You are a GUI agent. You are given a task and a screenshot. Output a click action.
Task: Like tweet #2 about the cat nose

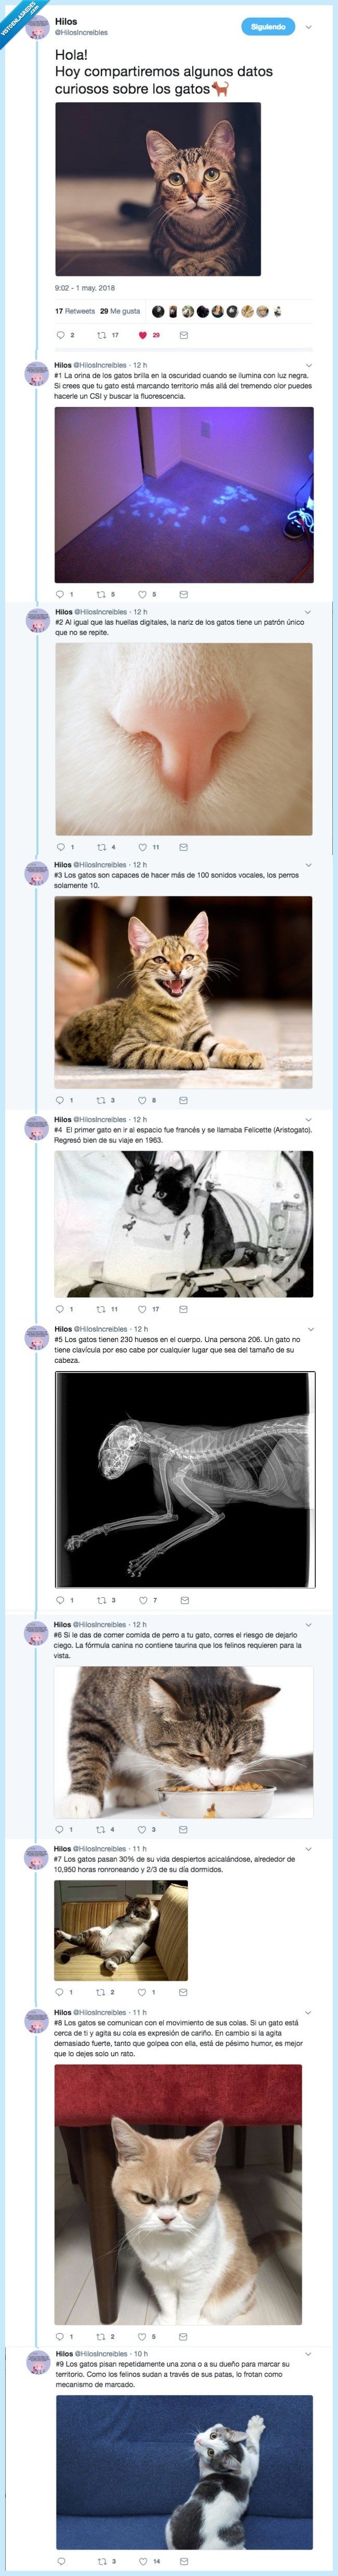(143, 847)
